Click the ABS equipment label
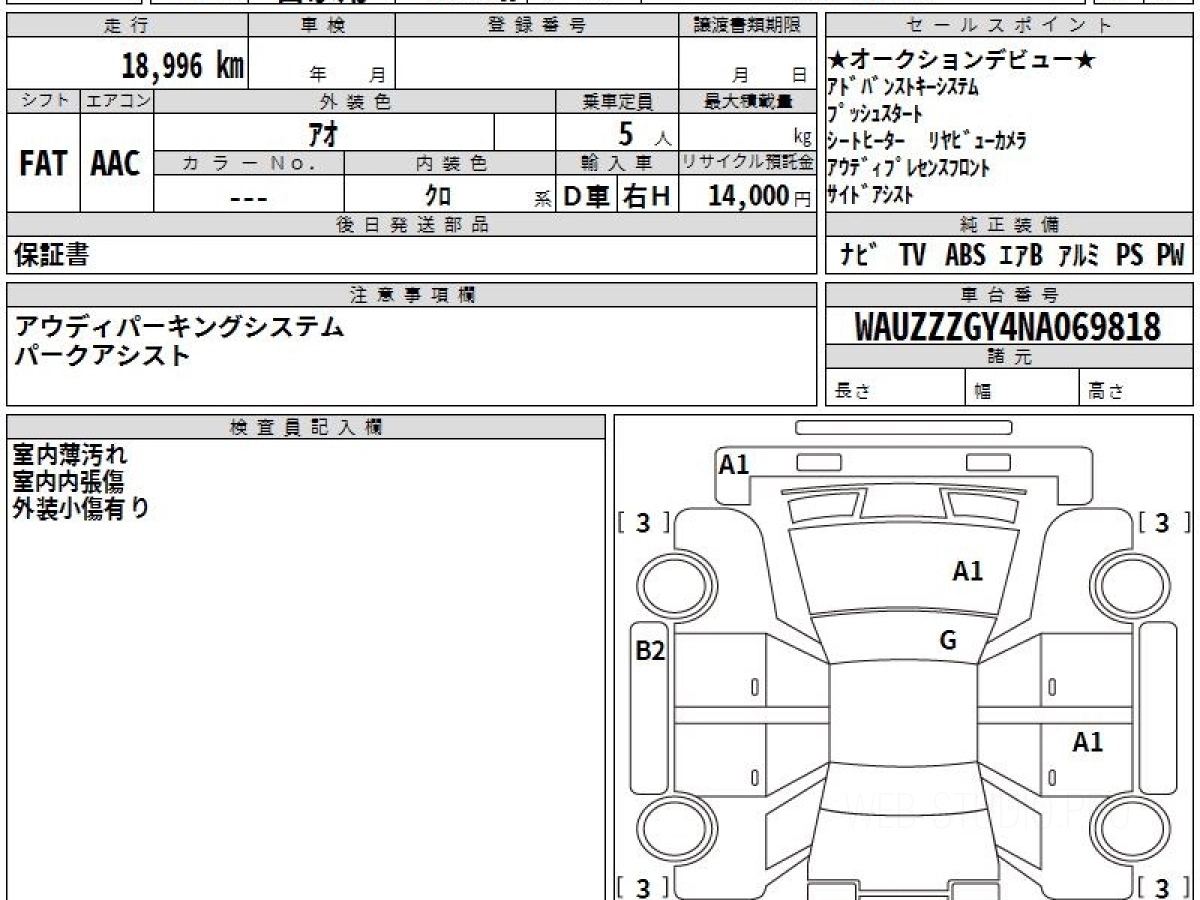Screen dimensions: 1200x900 pos(965,256)
